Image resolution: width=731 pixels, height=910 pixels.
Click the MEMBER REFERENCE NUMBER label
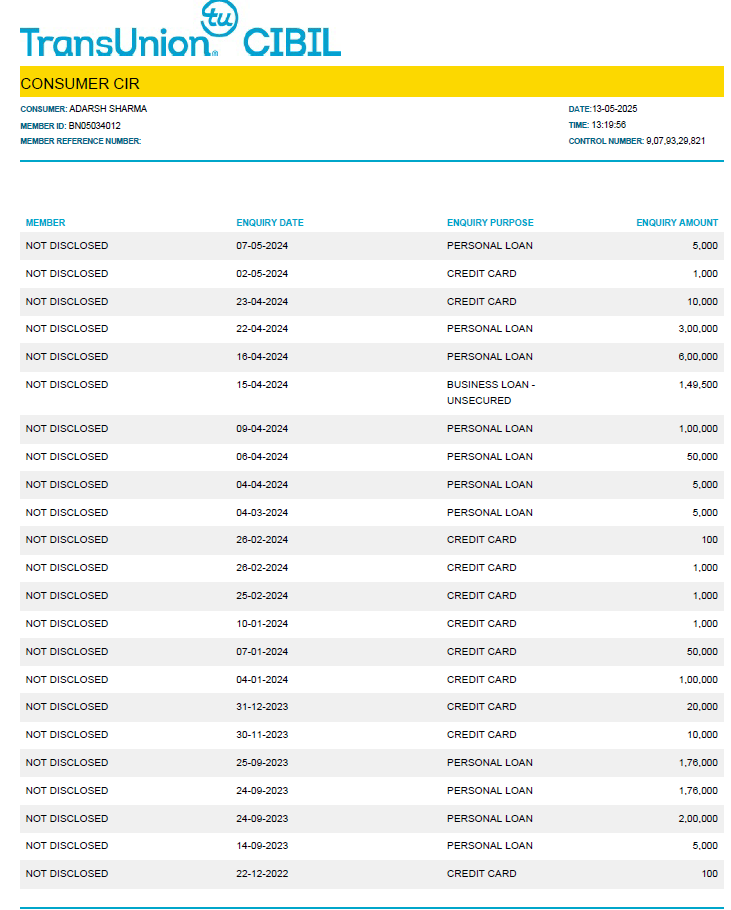[81, 141]
